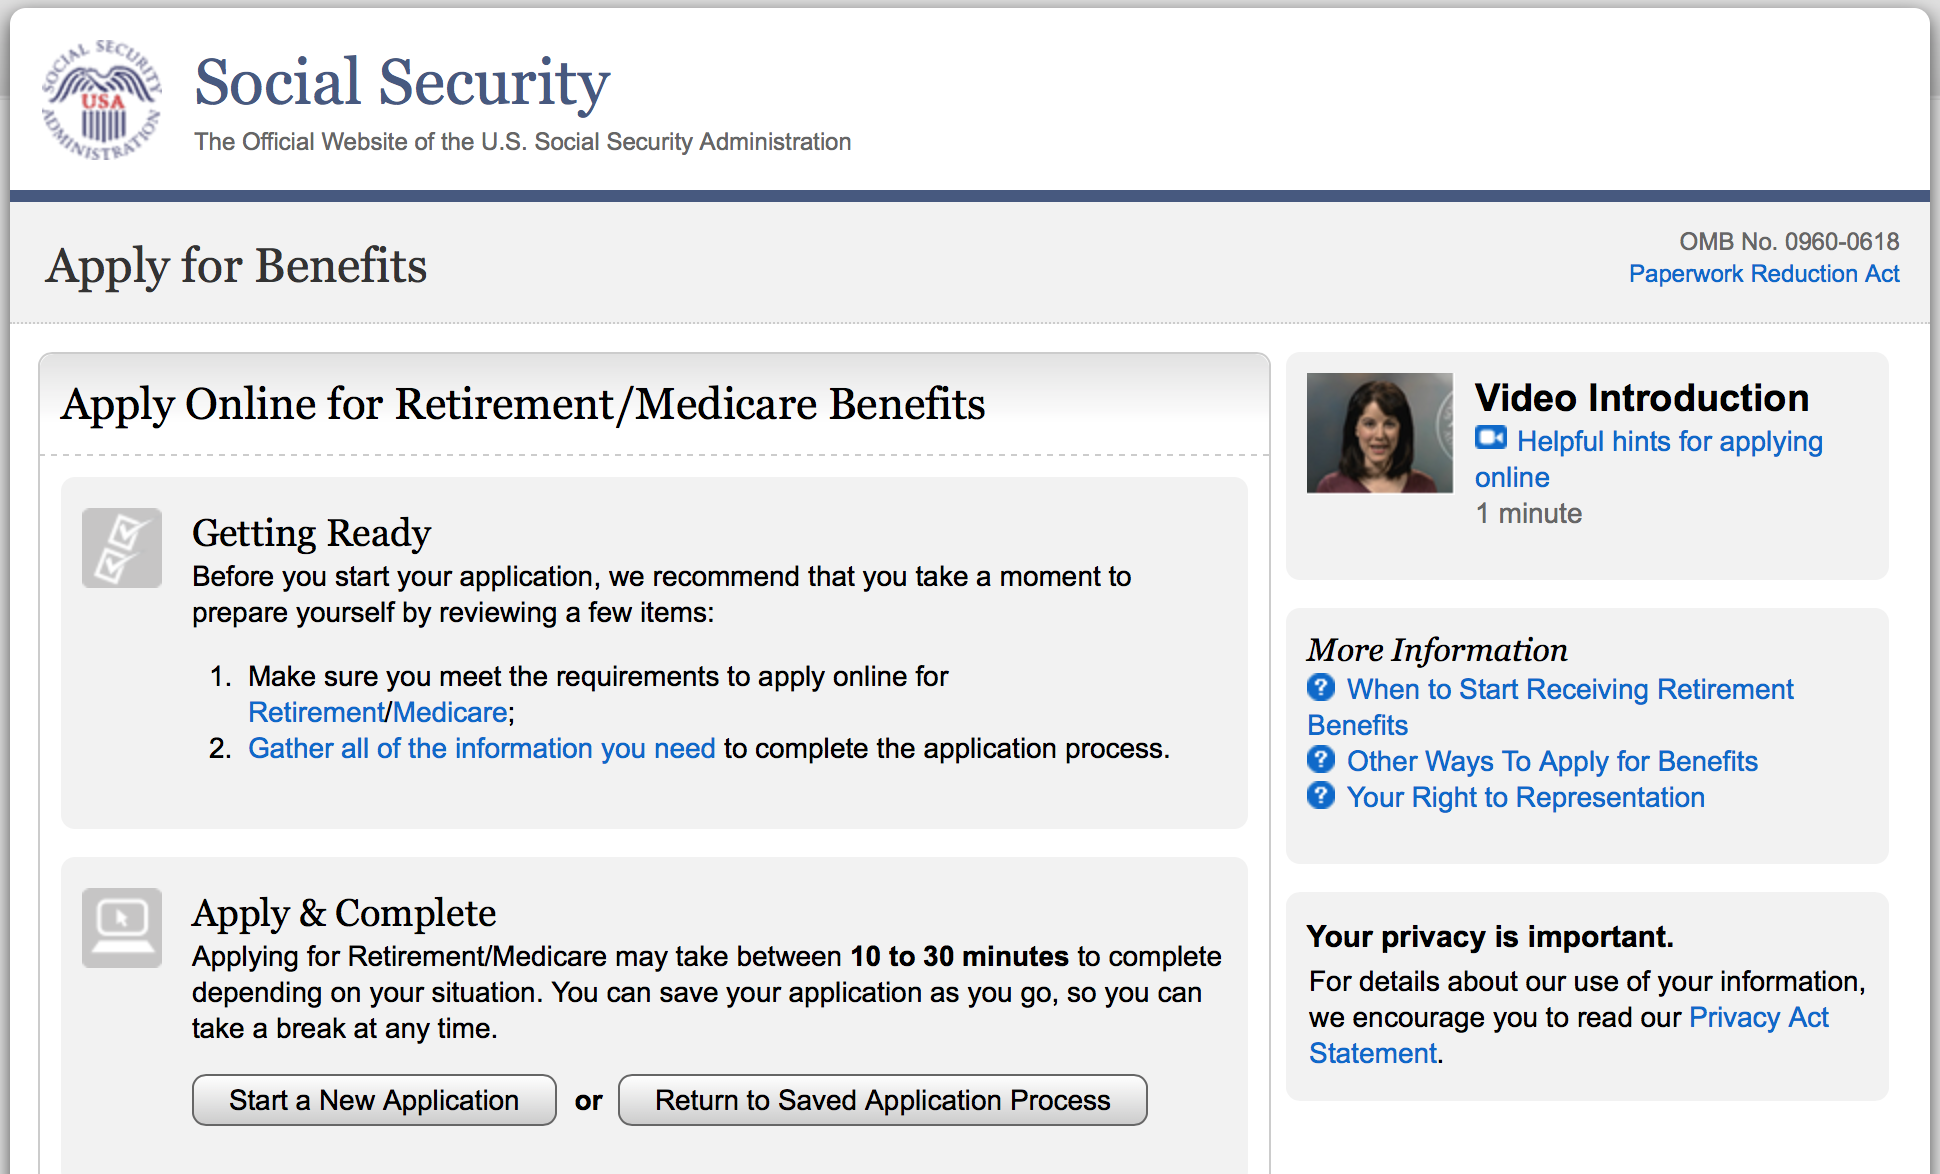This screenshot has width=1940, height=1174.
Task: Open When to Start Receiving Retirement Benefits
Action: point(1570,689)
